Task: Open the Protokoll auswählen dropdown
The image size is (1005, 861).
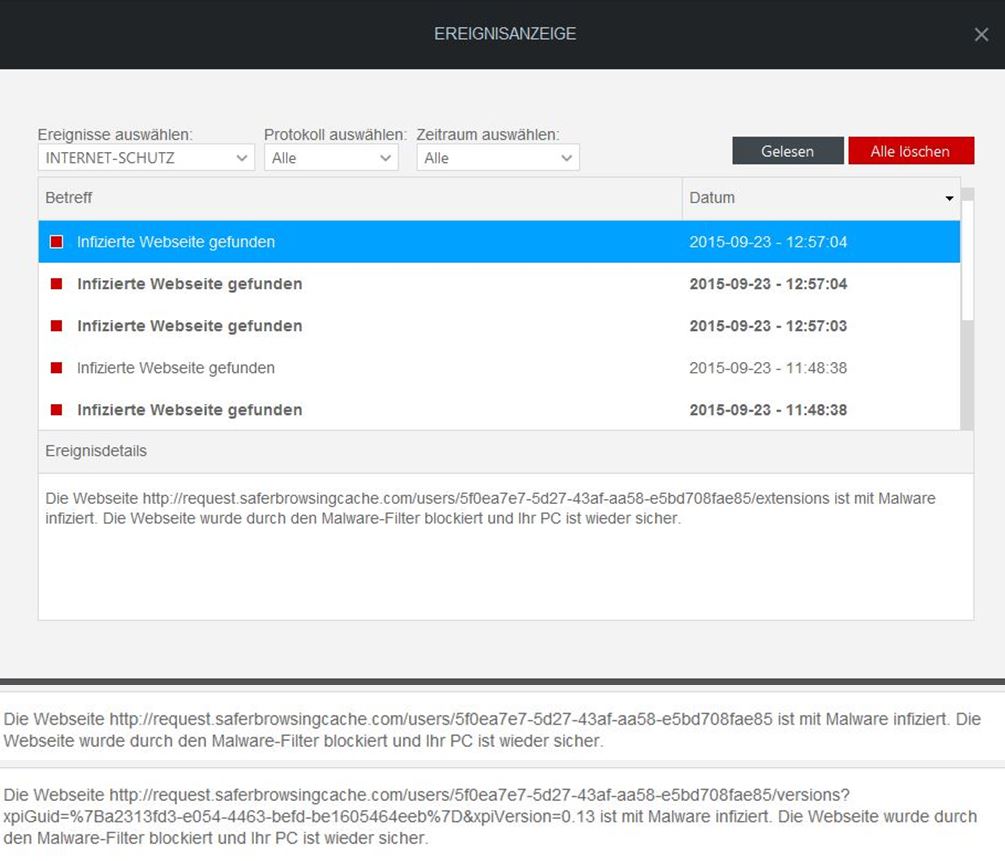Action: 331,158
